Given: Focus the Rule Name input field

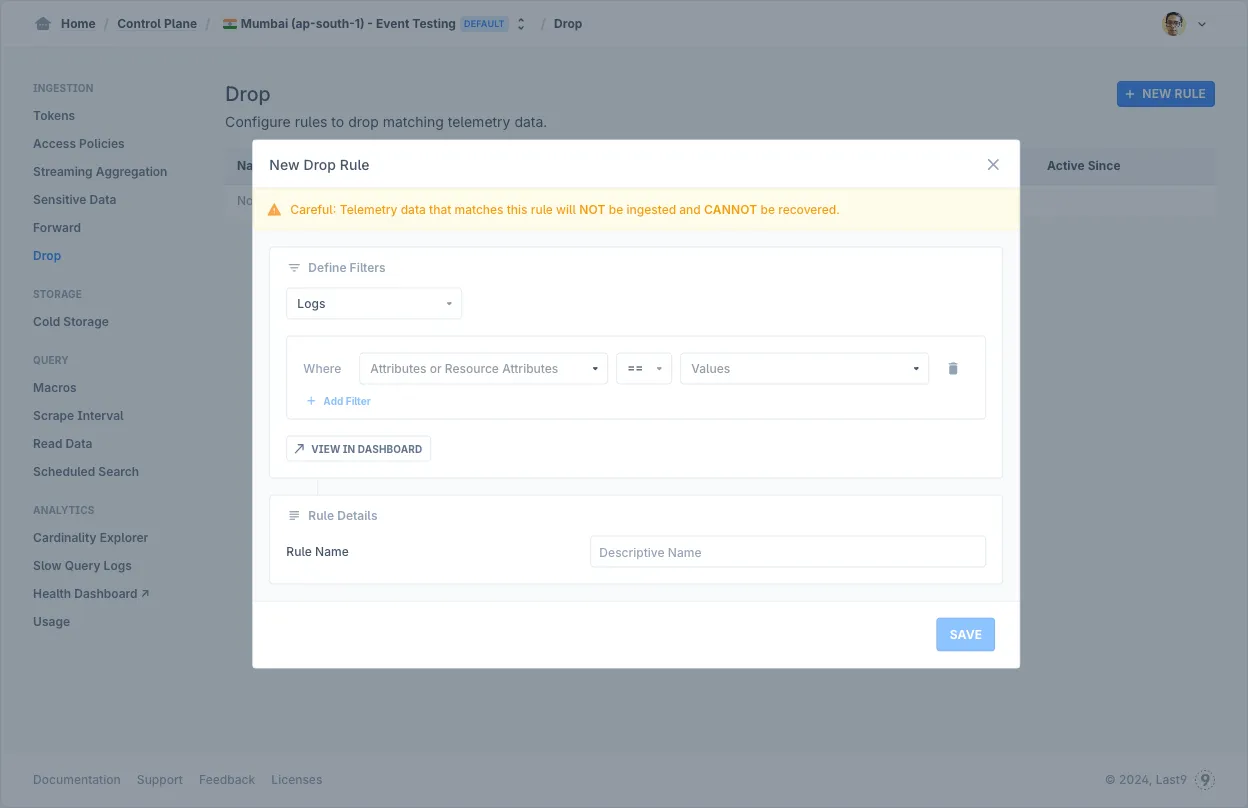Looking at the screenshot, I should [788, 552].
